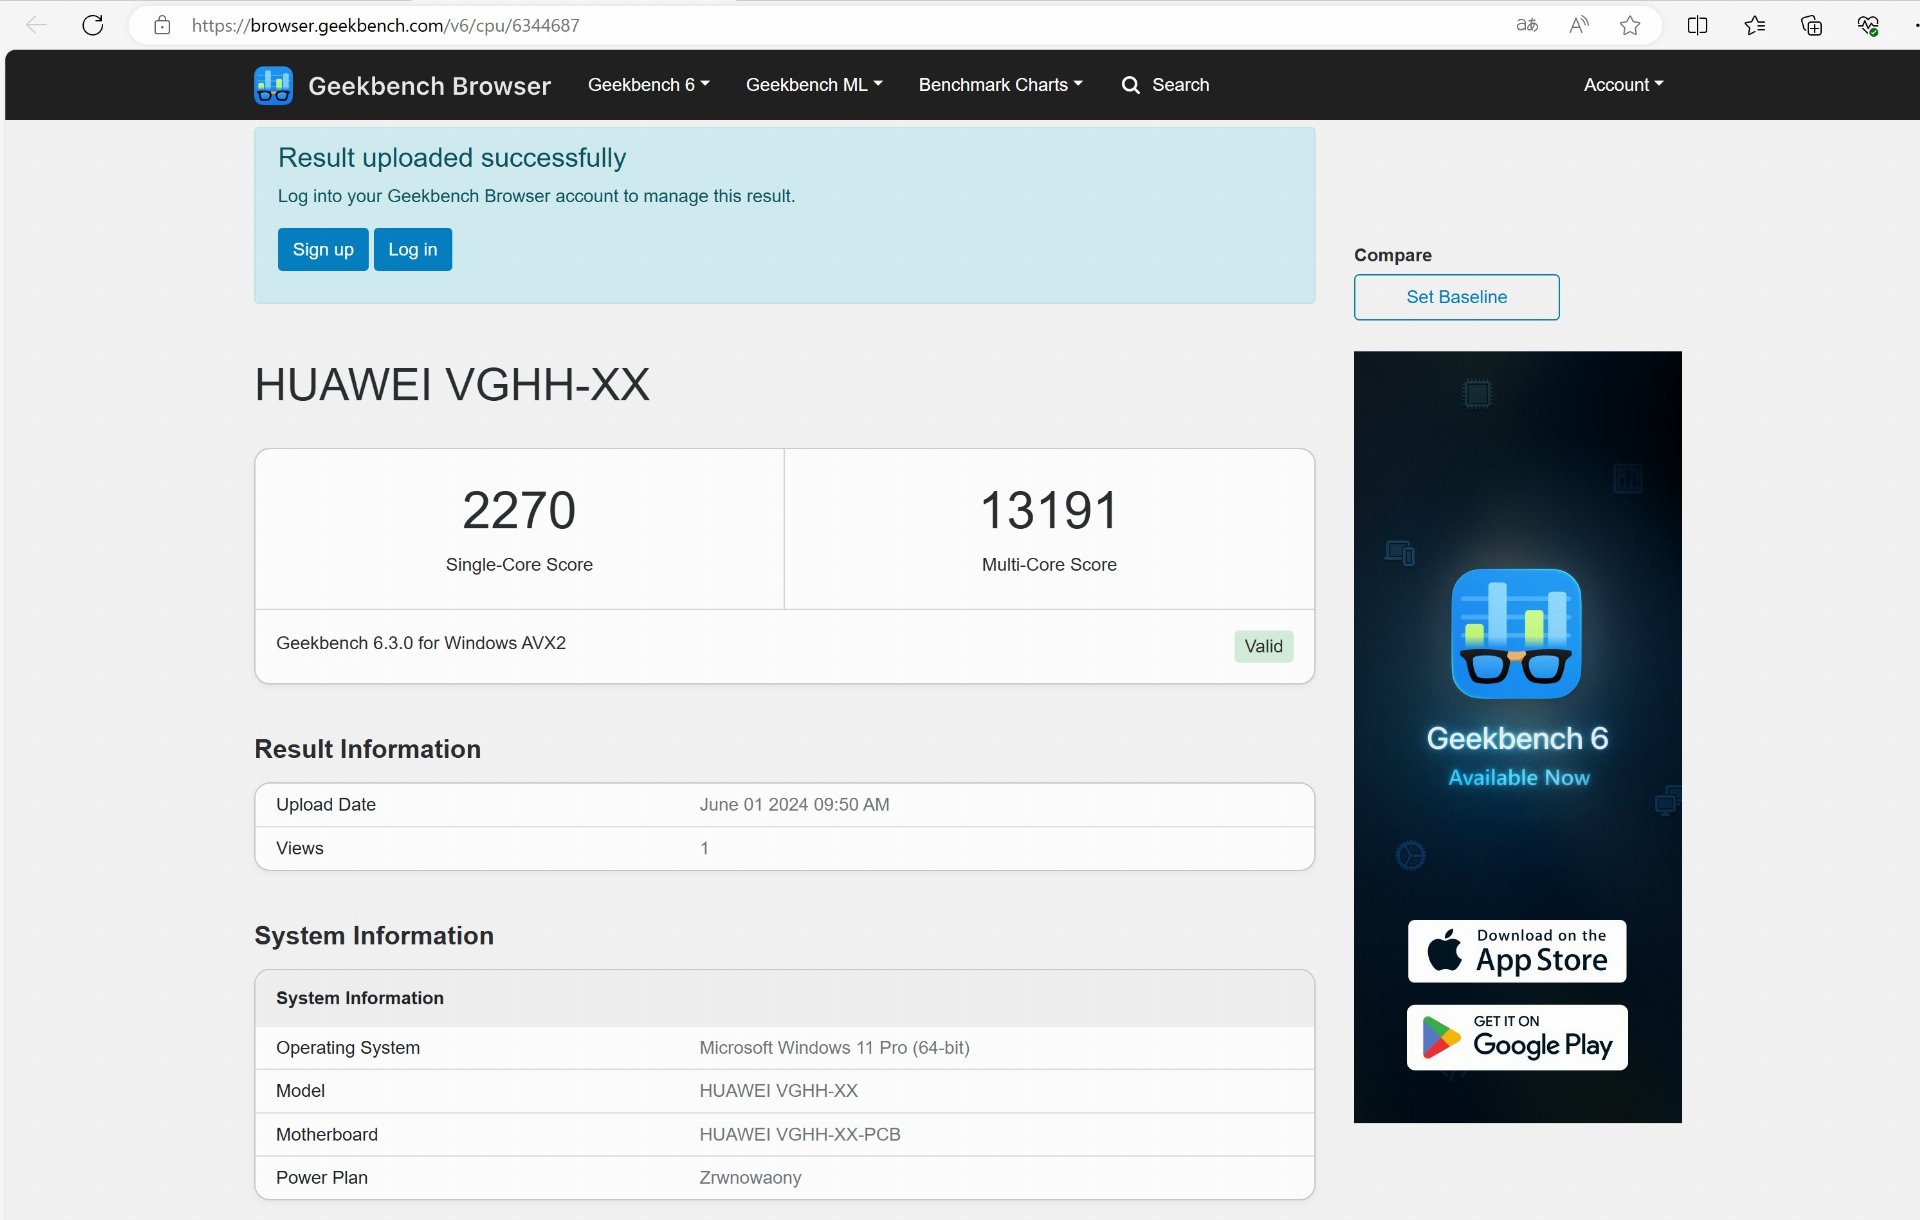Screen dimensions: 1920x1220
Task: Click the Log in button
Action: pyautogui.click(x=413, y=249)
